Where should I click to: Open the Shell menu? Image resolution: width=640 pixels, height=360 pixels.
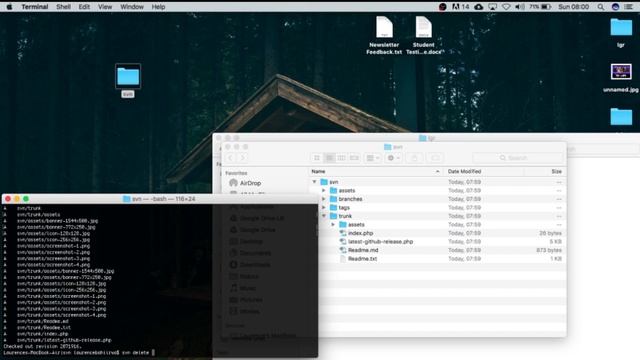coord(63,7)
